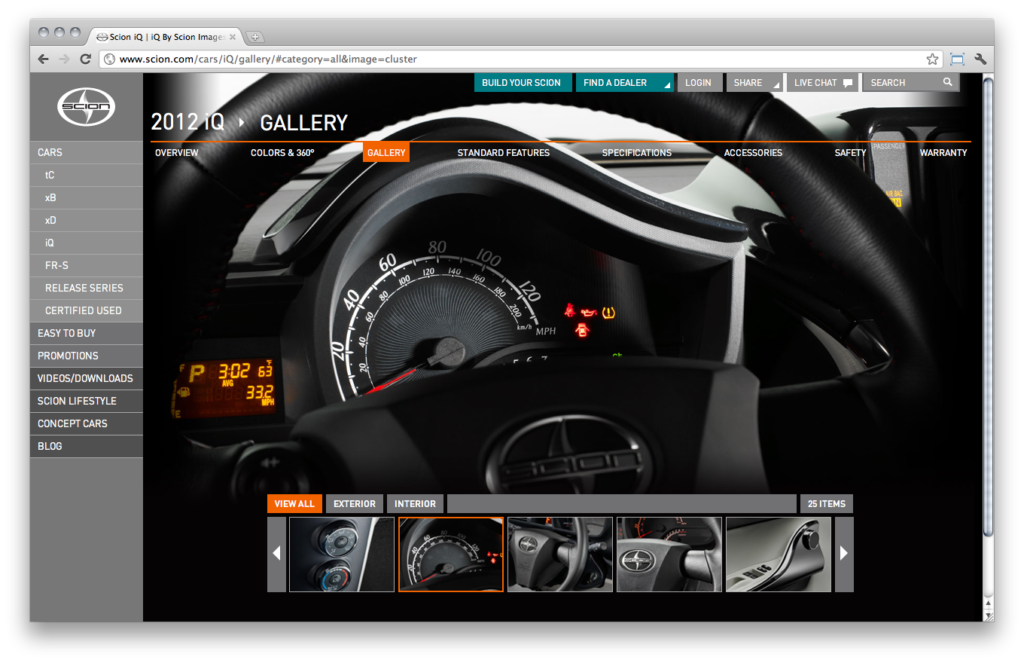Image resolution: width=1024 pixels, height=663 pixels.
Task: Click the Scion logo in the sidebar
Action: [x=86, y=106]
